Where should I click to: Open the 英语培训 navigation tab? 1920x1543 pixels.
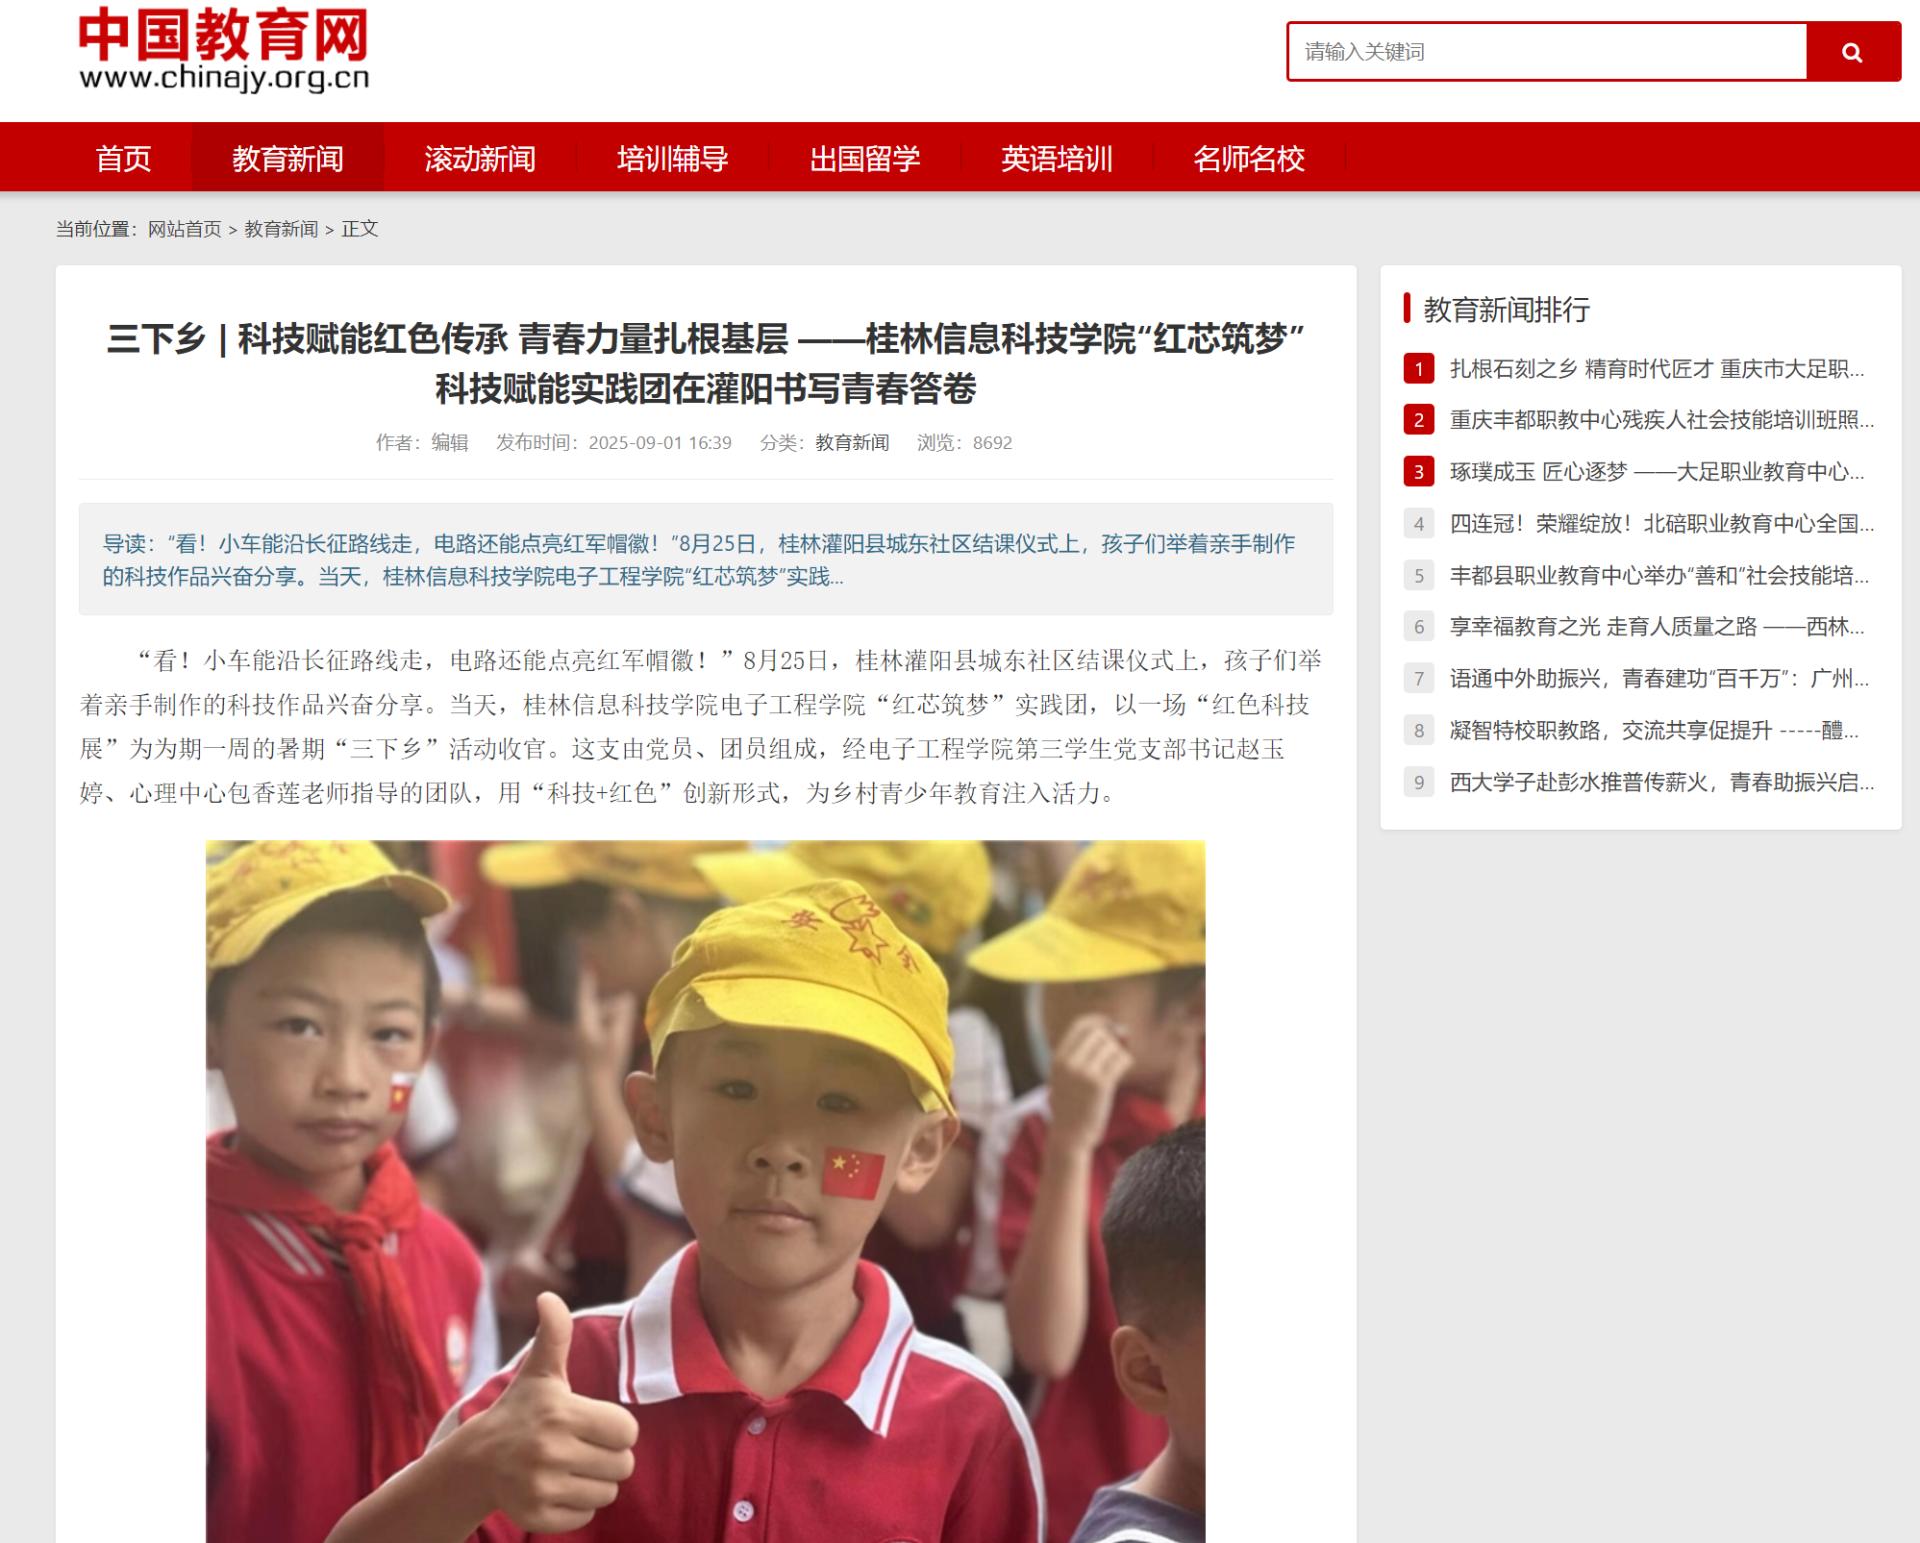pyautogui.click(x=1056, y=158)
